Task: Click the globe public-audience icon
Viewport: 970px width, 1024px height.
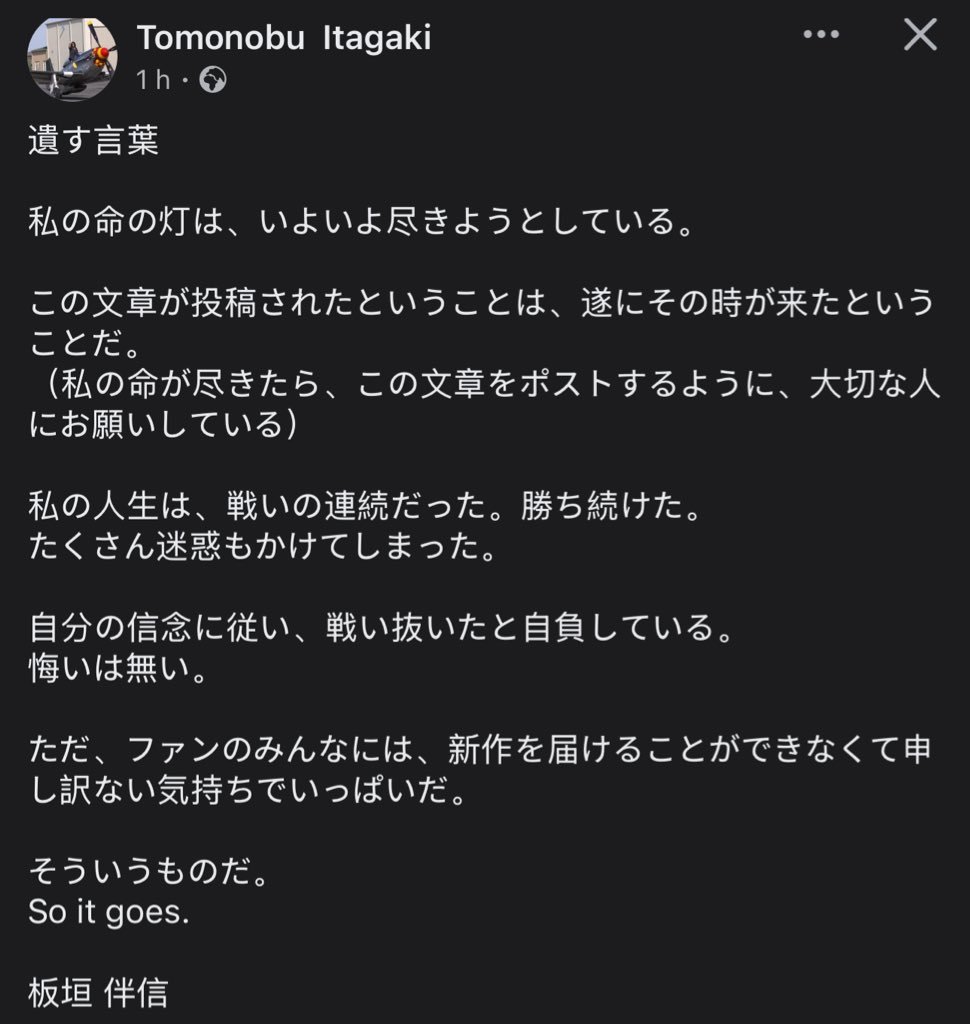Action: pyautogui.click(x=213, y=80)
